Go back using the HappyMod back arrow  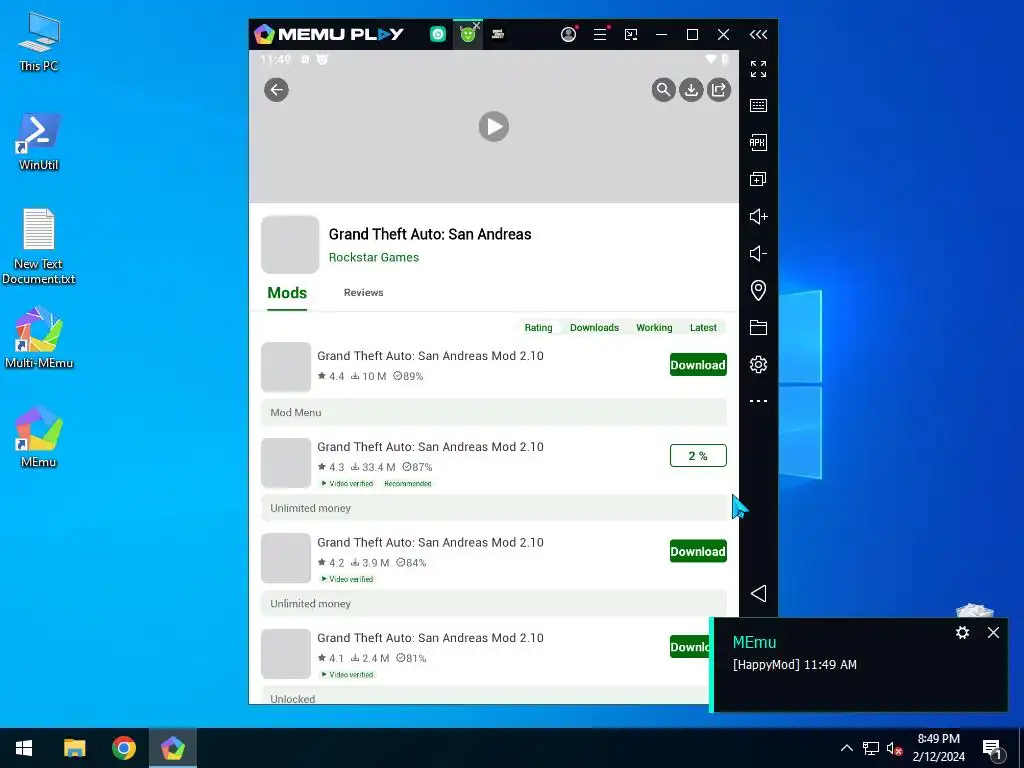coord(276,89)
